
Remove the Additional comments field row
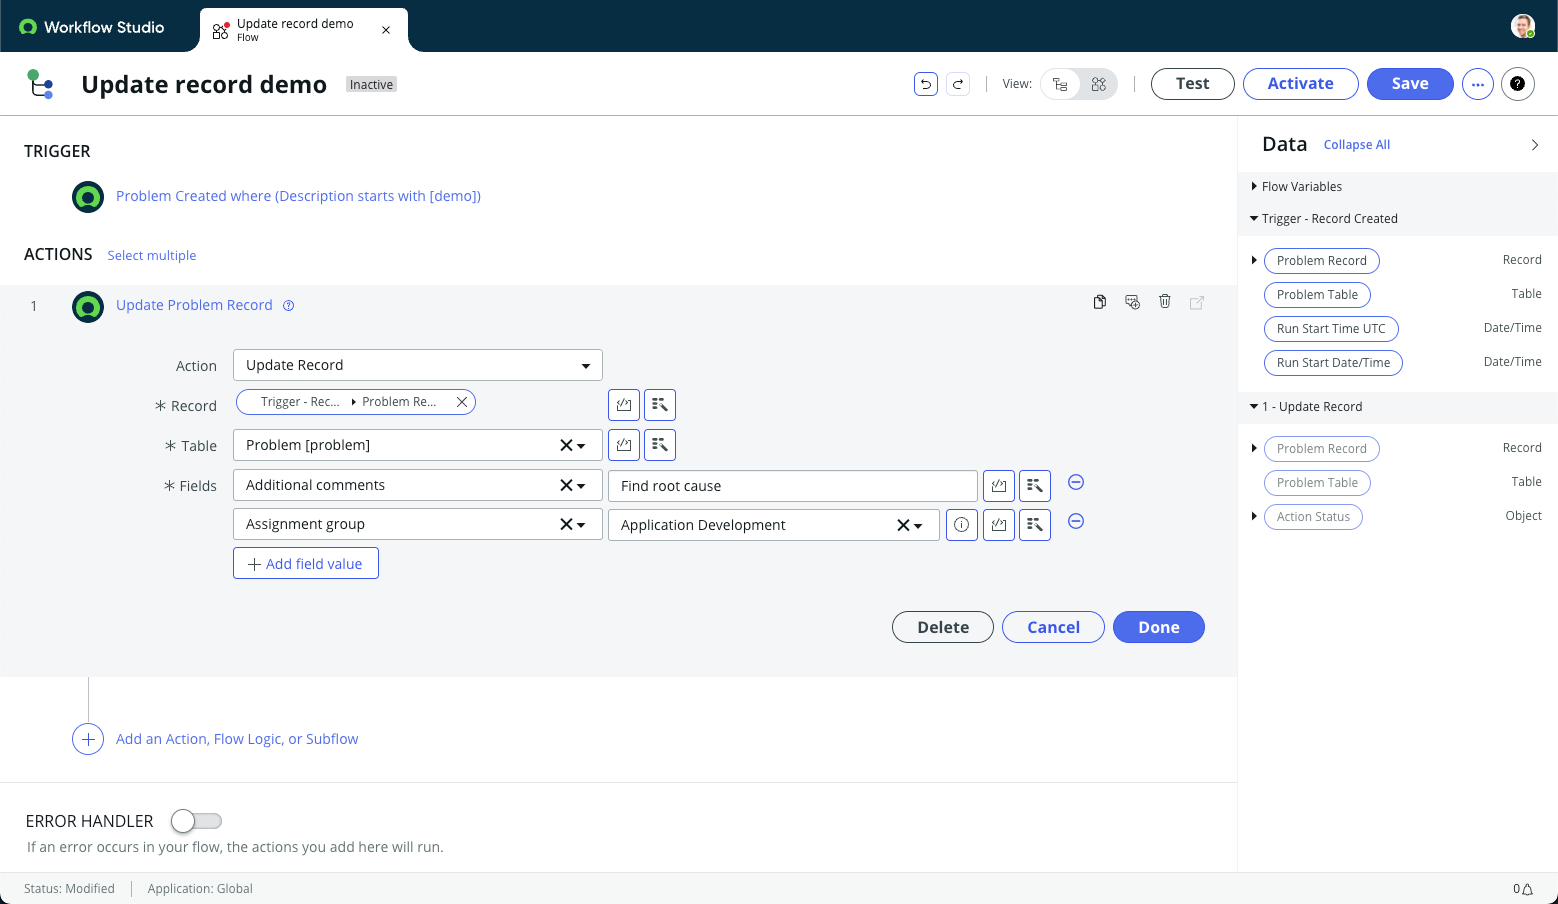coord(1076,482)
